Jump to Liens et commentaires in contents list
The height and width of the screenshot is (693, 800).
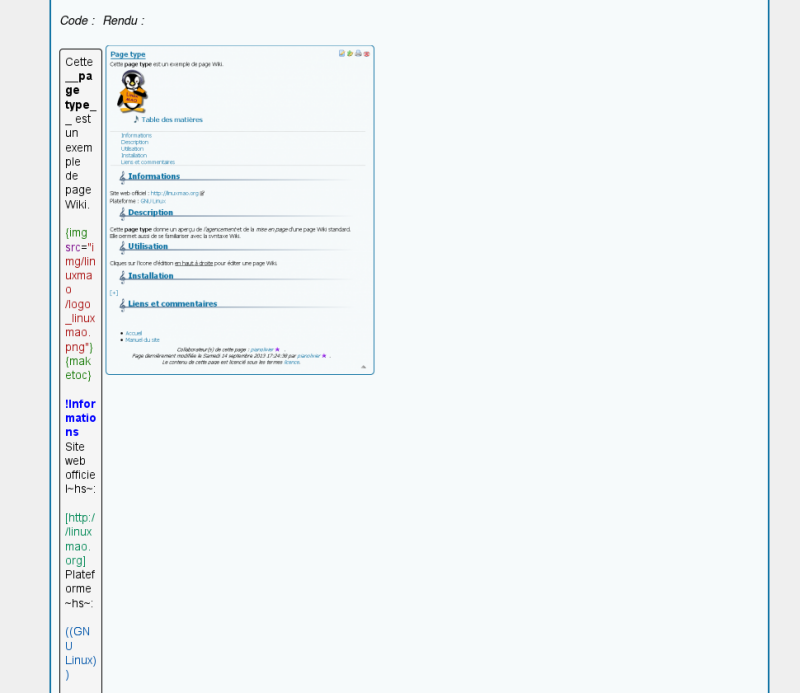click(x=148, y=162)
